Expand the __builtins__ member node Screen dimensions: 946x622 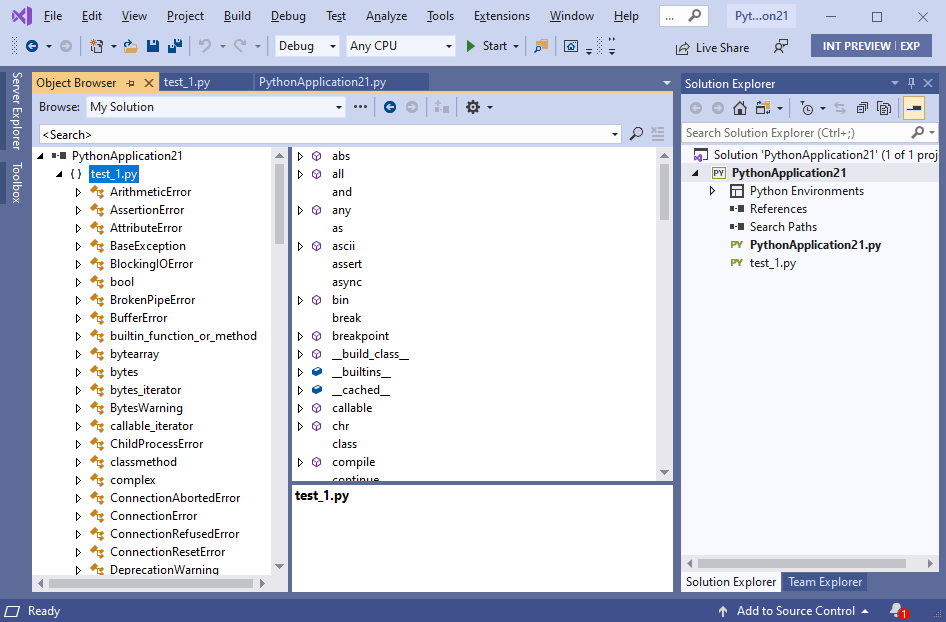[x=300, y=372]
